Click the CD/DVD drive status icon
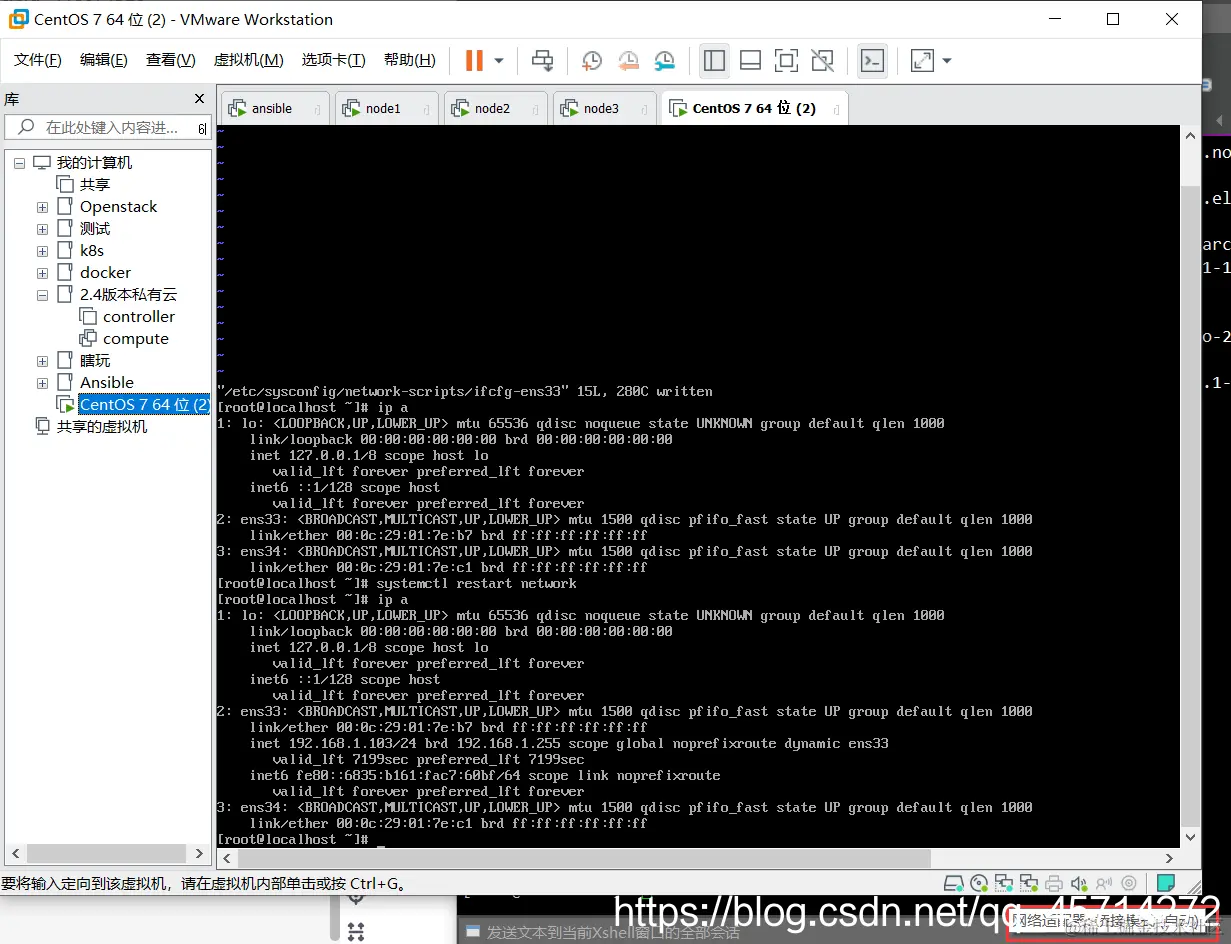 pyautogui.click(x=980, y=884)
